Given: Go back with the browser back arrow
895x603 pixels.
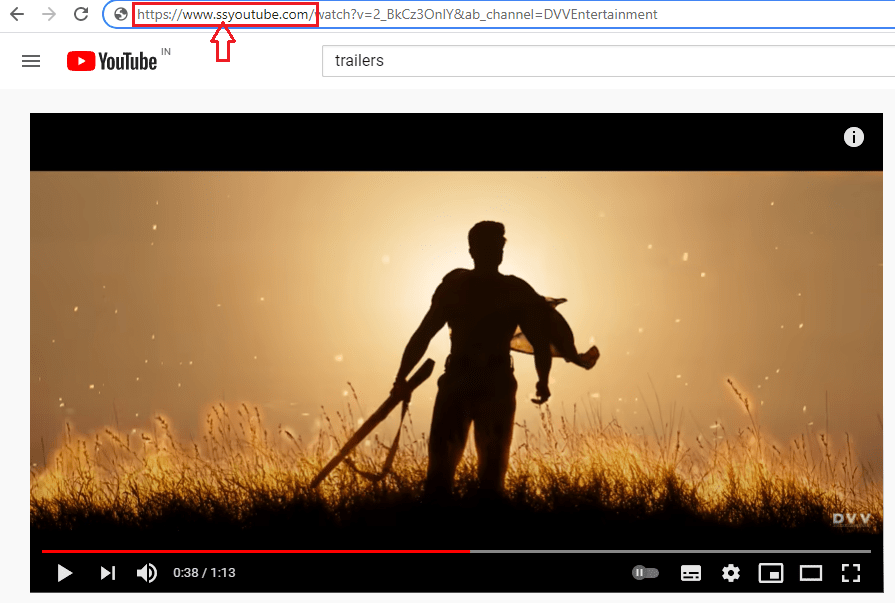Looking at the screenshot, I should 17,14.
